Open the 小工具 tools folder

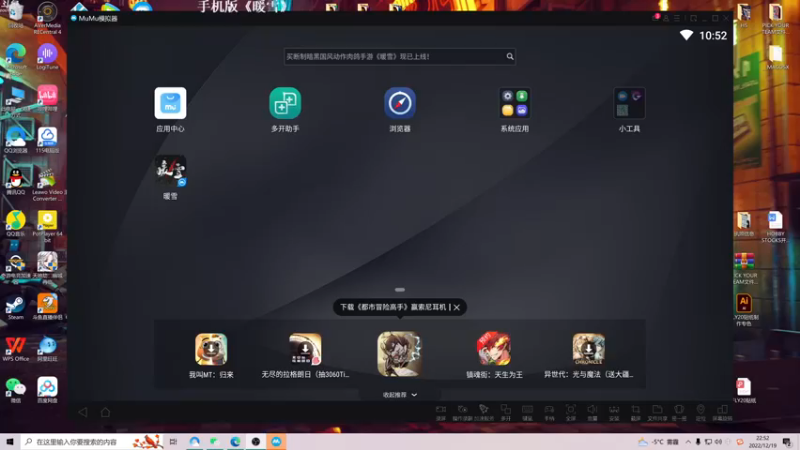click(x=629, y=104)
